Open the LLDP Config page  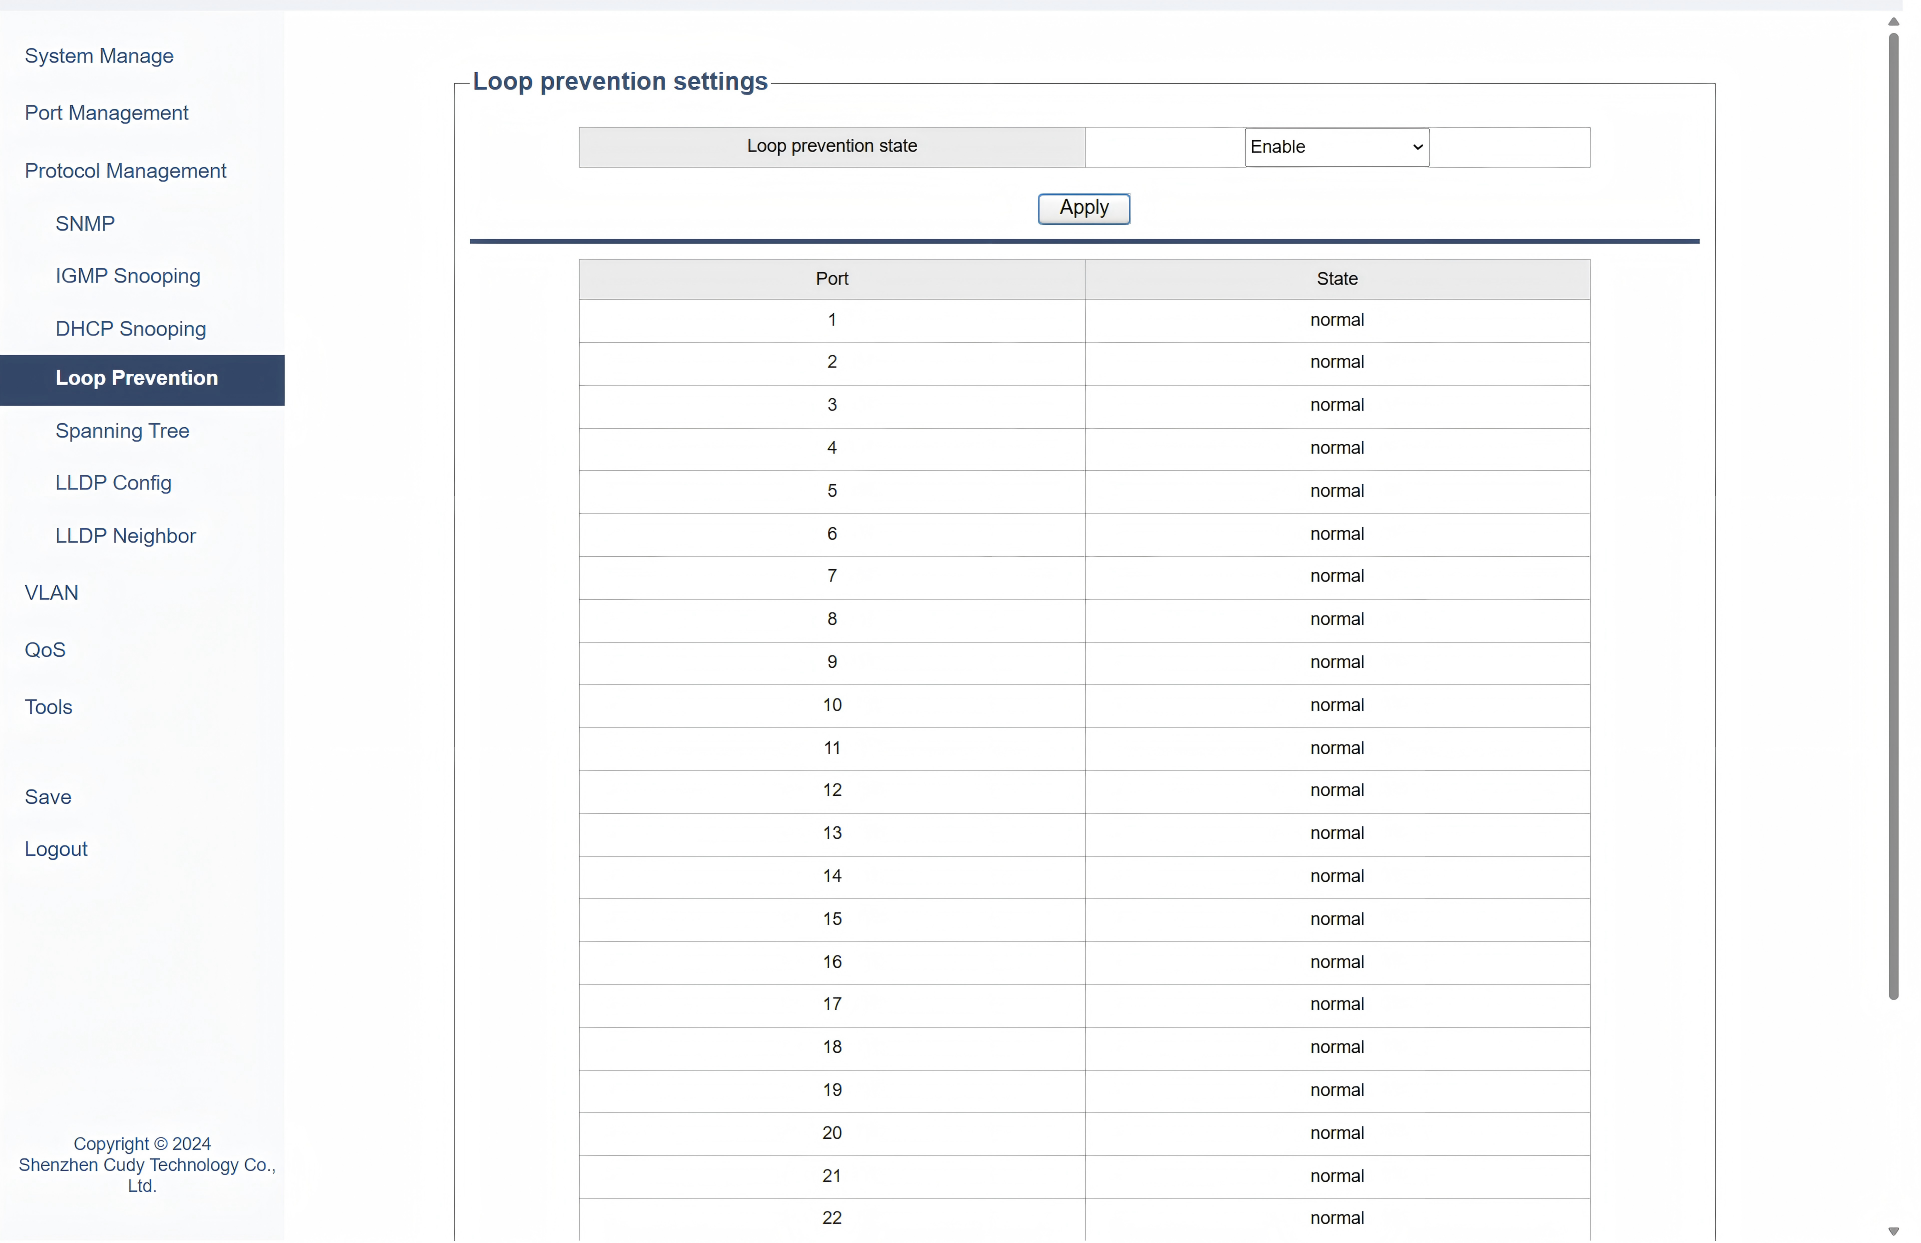tap(113, 483)
